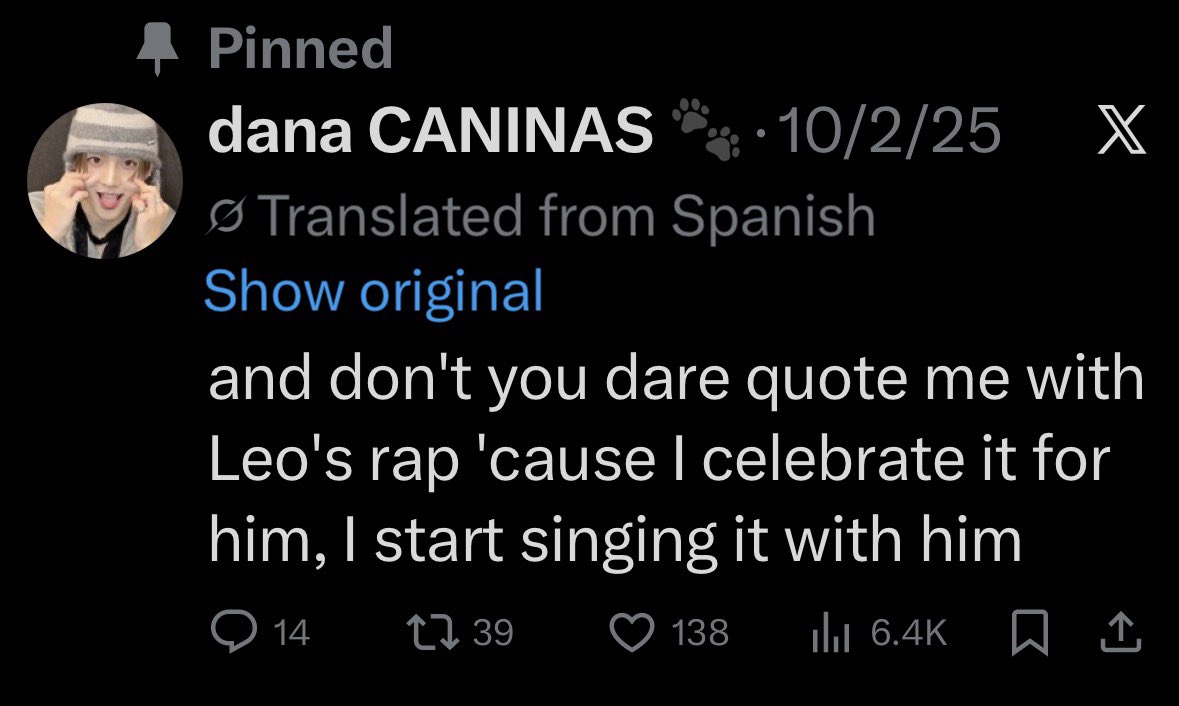Select the Translated from Spanish label
1179x706 pixels.
[570, 216]
